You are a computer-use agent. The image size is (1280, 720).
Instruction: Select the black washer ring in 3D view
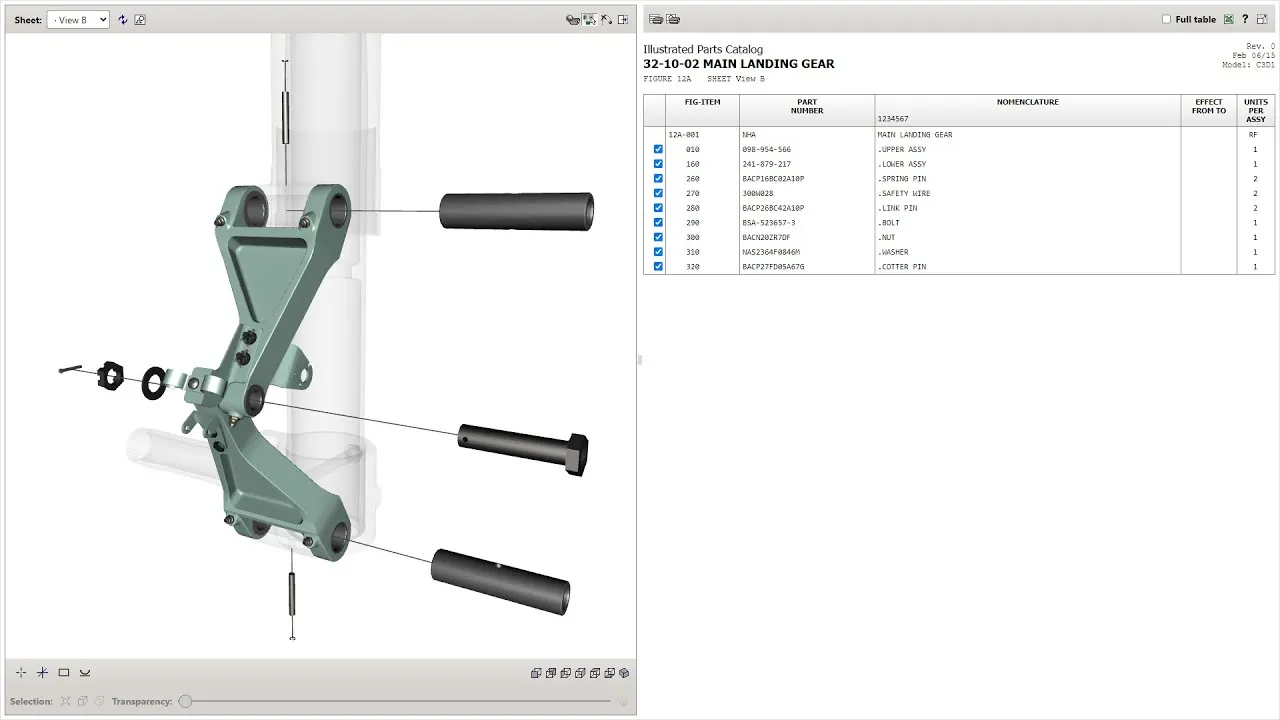click(x=154, y=382)
